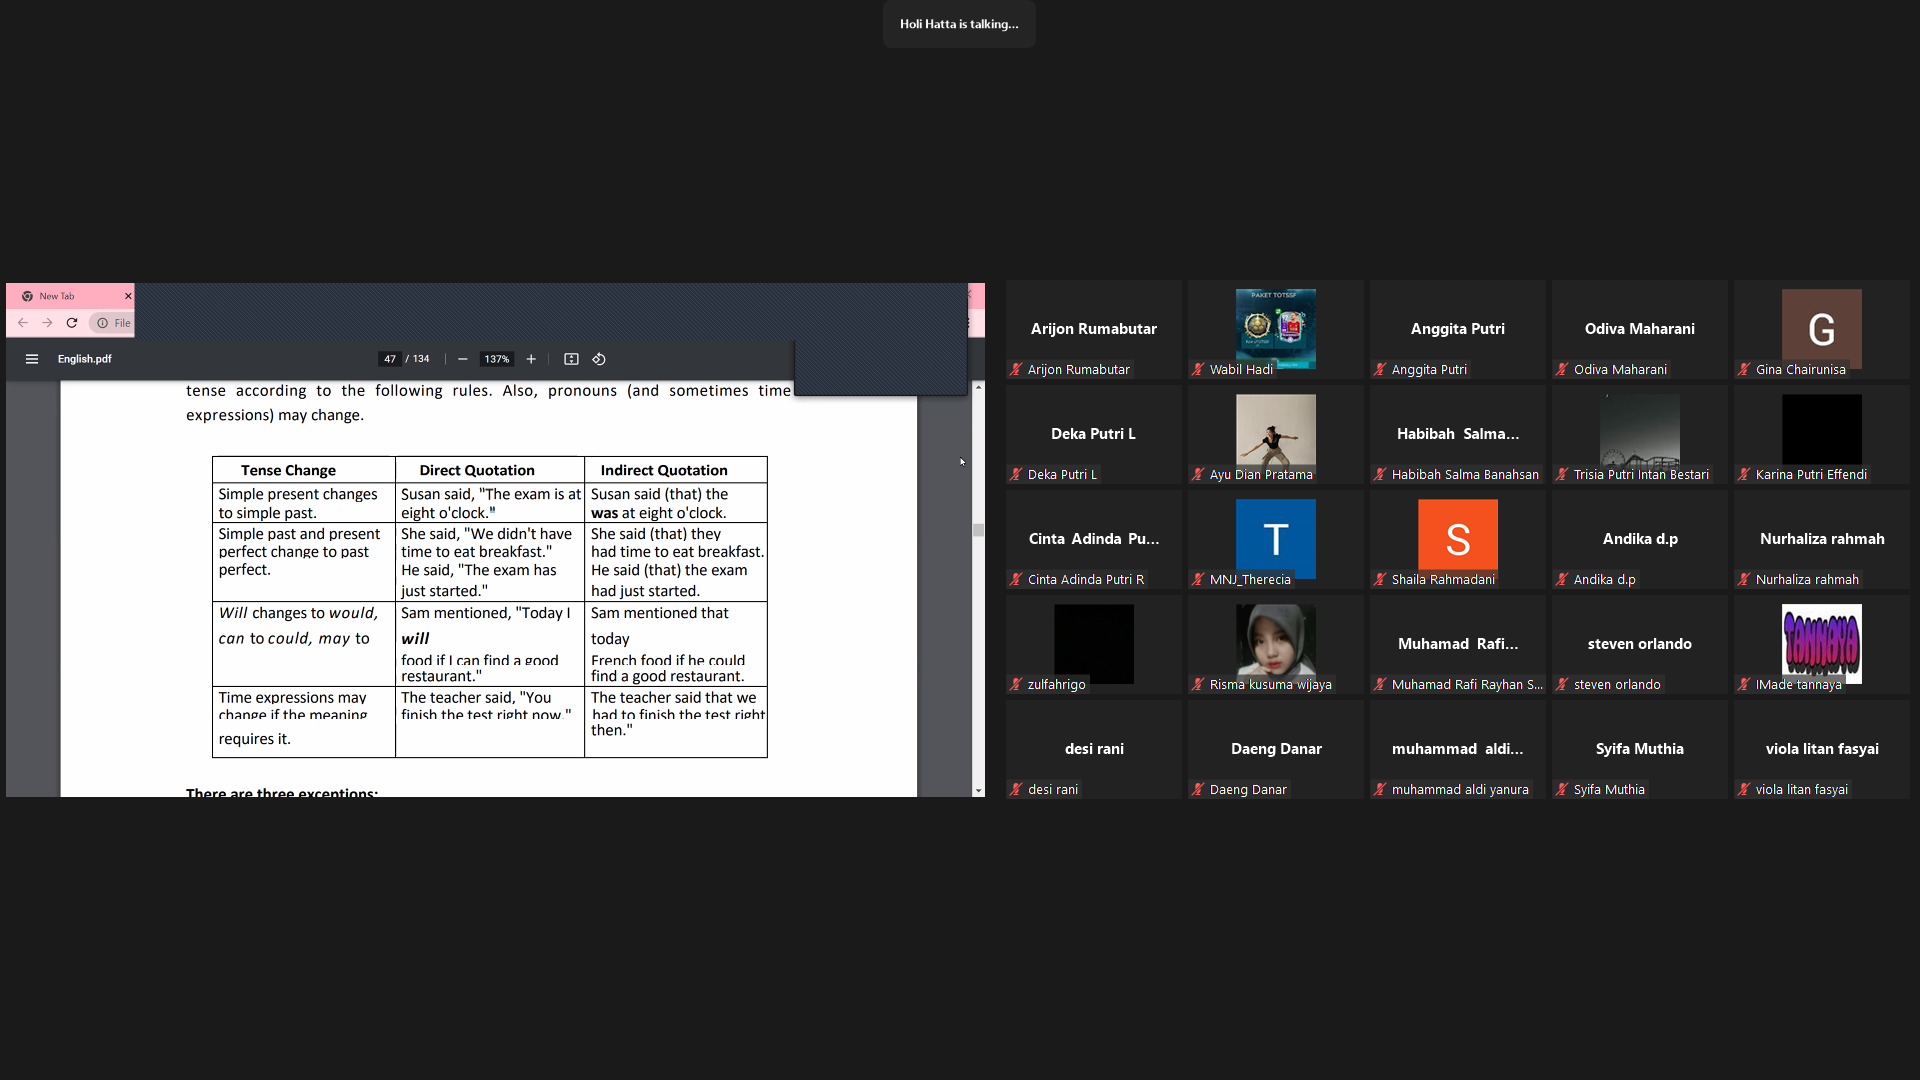
Task: Click Syifa Muthia's muted mic icon
Action: pos(1562,789)
